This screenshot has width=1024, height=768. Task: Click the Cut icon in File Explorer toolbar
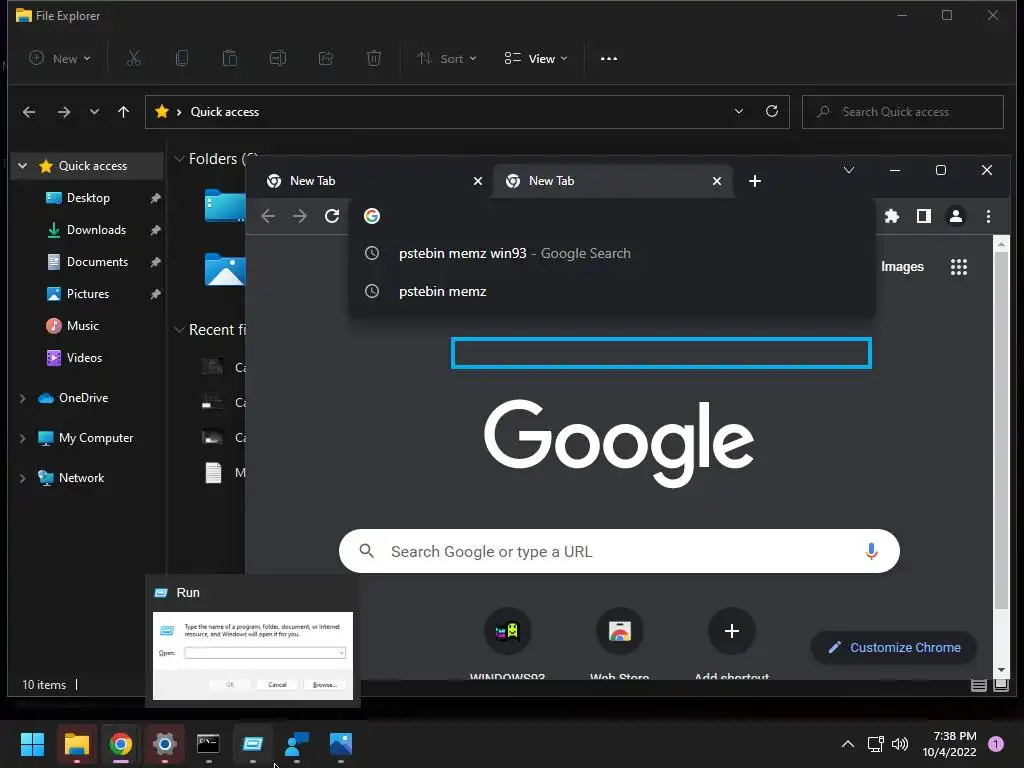133,59
